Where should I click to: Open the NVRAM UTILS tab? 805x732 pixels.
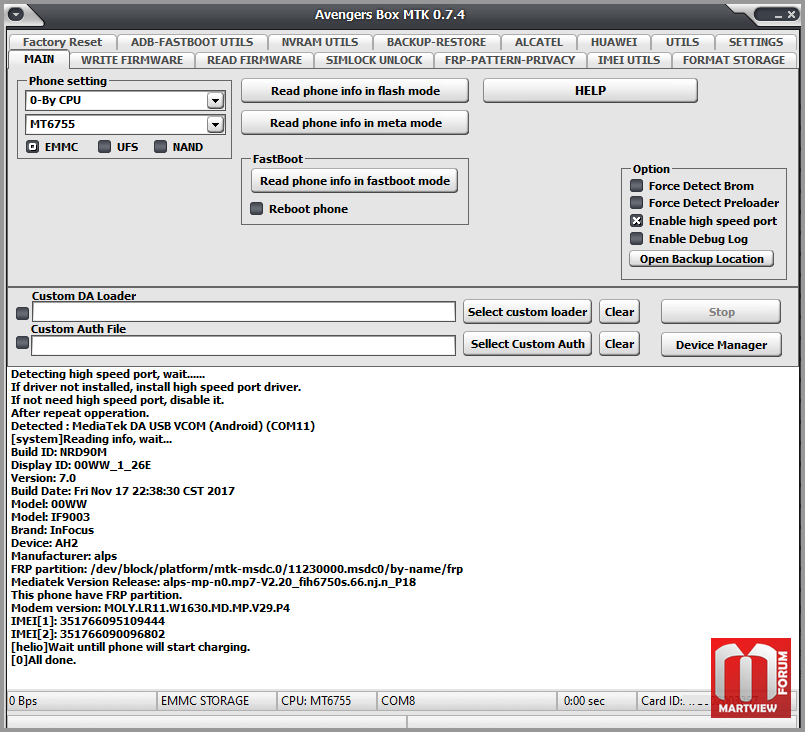click(320, 42)
